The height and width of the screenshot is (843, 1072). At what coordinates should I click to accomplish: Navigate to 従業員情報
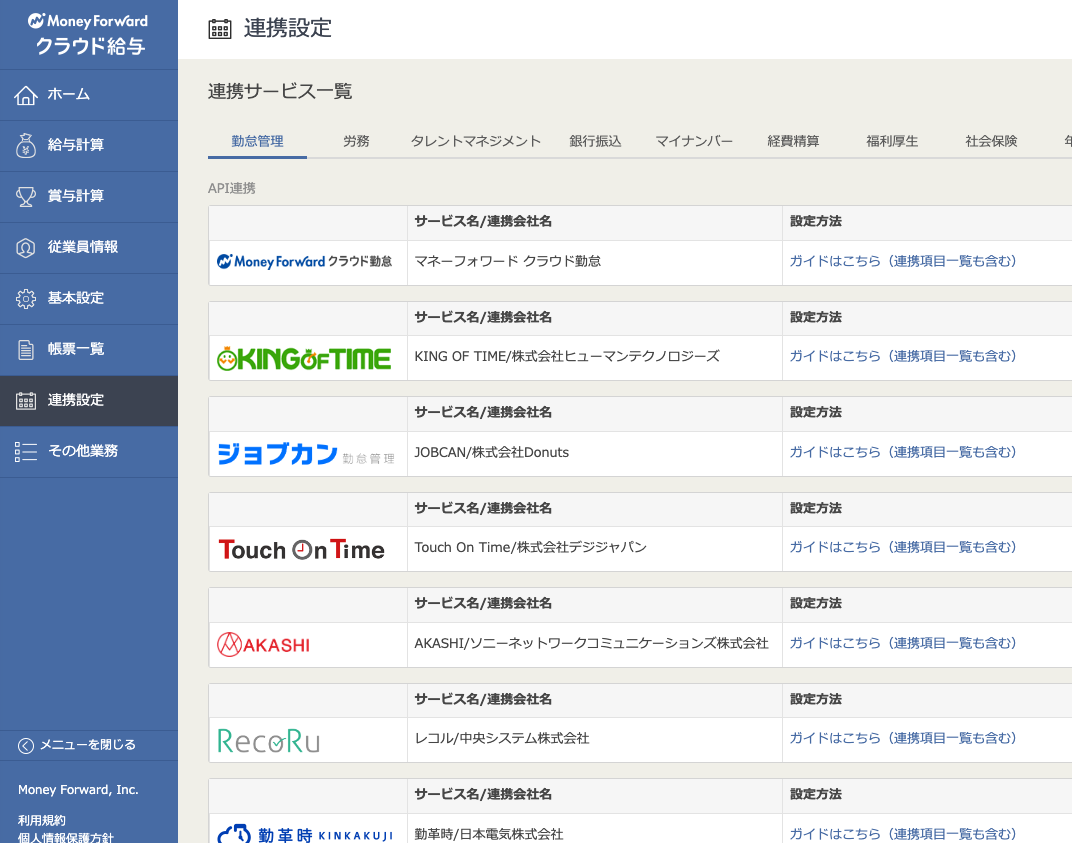click(89, 247)
